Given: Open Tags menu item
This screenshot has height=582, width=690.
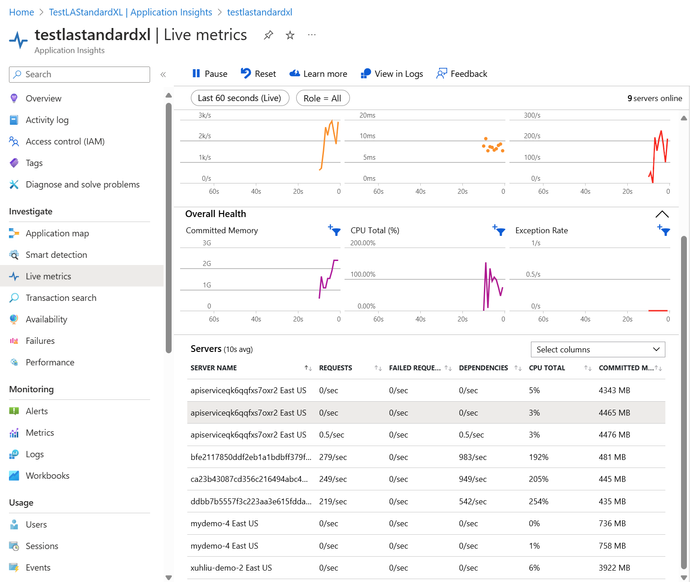Looking at the screenshot, I should (81, 163).
